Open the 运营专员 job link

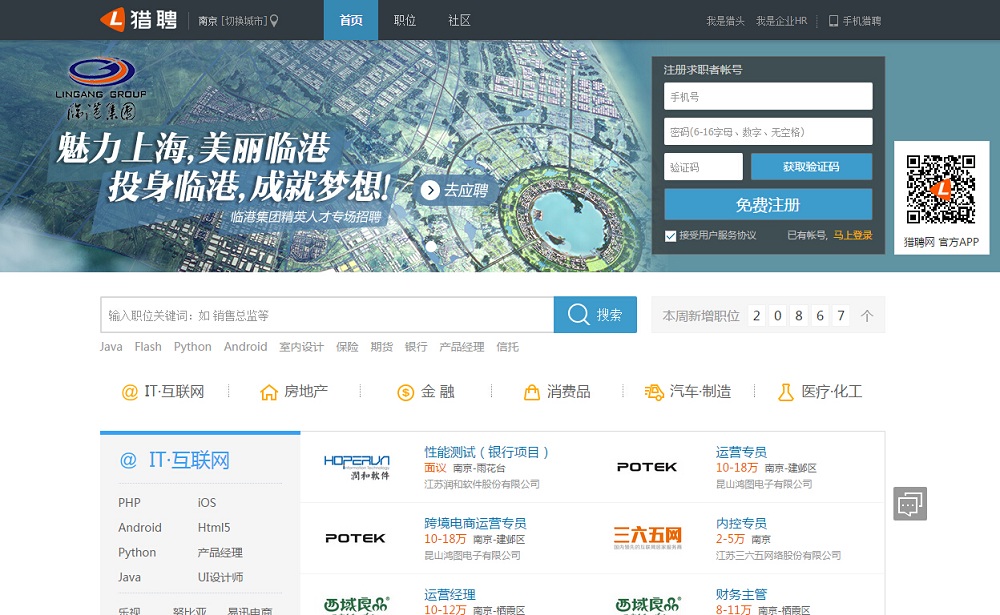pos(741,452)
